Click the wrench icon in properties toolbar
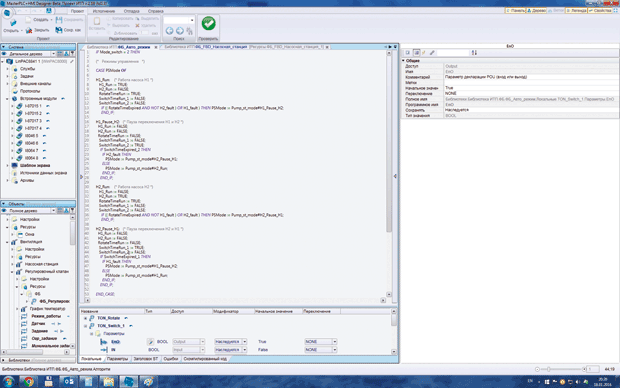Image resolution: width=620 pixels, height=388 pixels. [432, 53]
